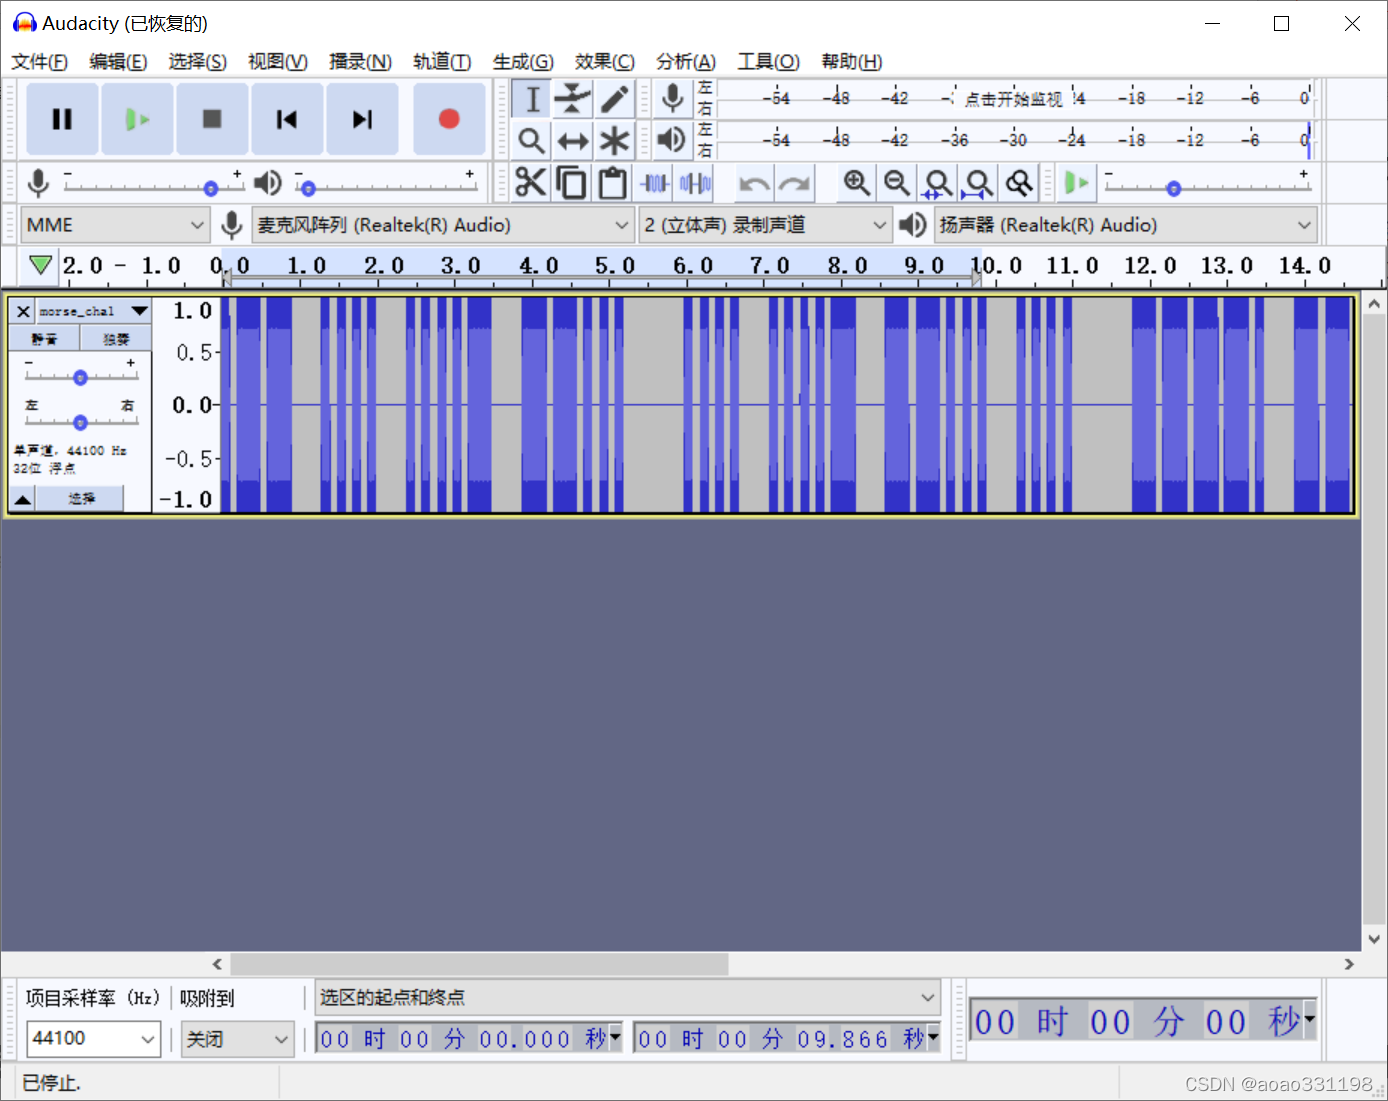Screen dimensions: 1388x1101
Task: Open the MME audio host dropdown
Action: click(x=114, y=225)
